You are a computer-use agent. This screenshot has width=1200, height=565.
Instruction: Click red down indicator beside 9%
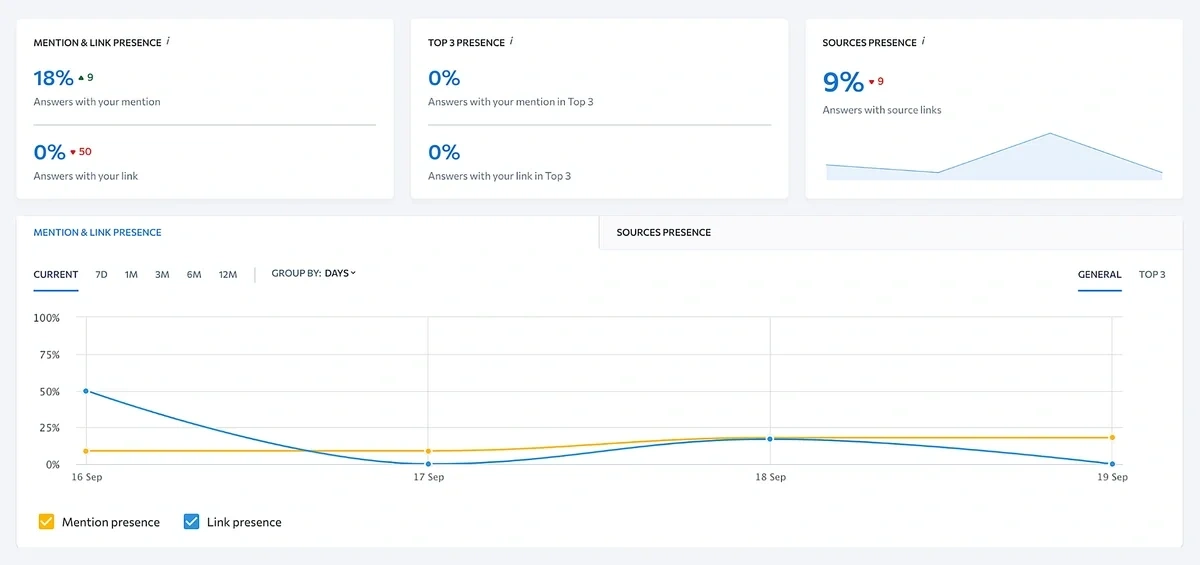pos(876,82)
